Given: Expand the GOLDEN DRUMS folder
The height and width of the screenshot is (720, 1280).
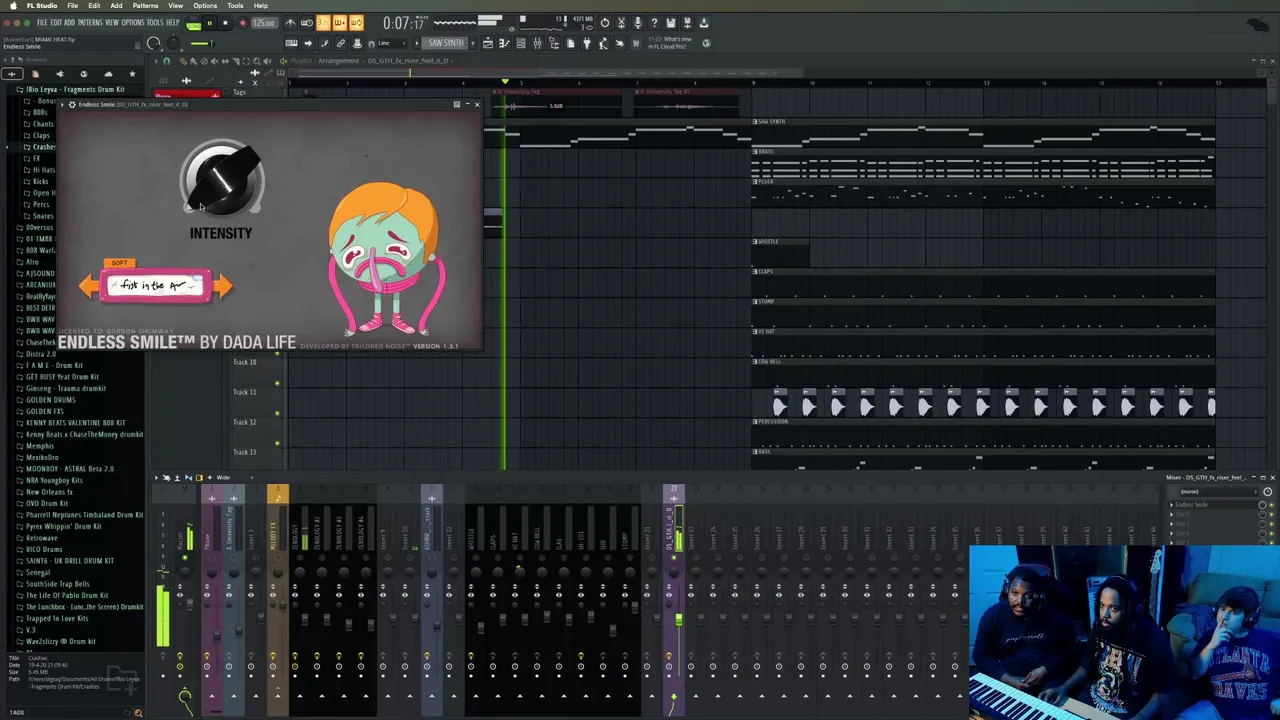Looking at the screenshot, I should 50,400.
